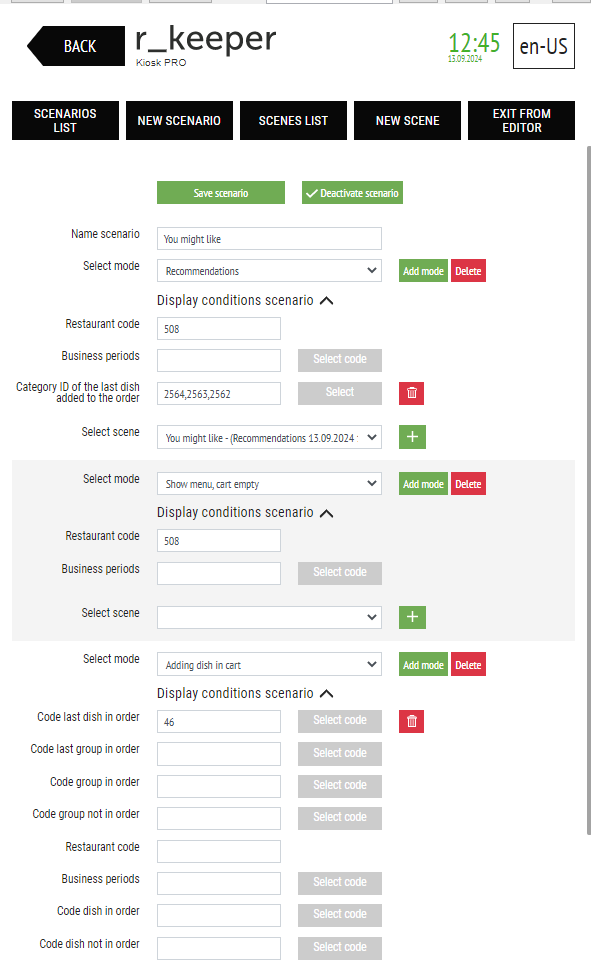Screen dimensions: 591x969
Task: Toggle Deactivate scenario checkmark button
Action: coord(352,193)
